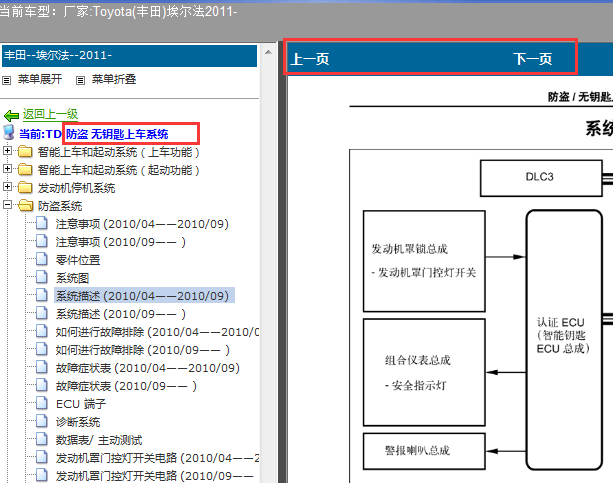Image resolution: width=613 pixels, height=483 pixels.
Task: Click page icon of 注意事项 (2010/04——2010/09)
Action: [x=42, y=223]
